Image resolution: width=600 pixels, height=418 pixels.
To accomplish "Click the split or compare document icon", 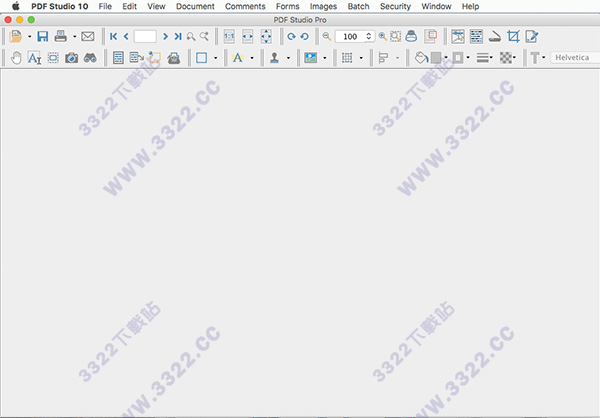I will 458,36.
